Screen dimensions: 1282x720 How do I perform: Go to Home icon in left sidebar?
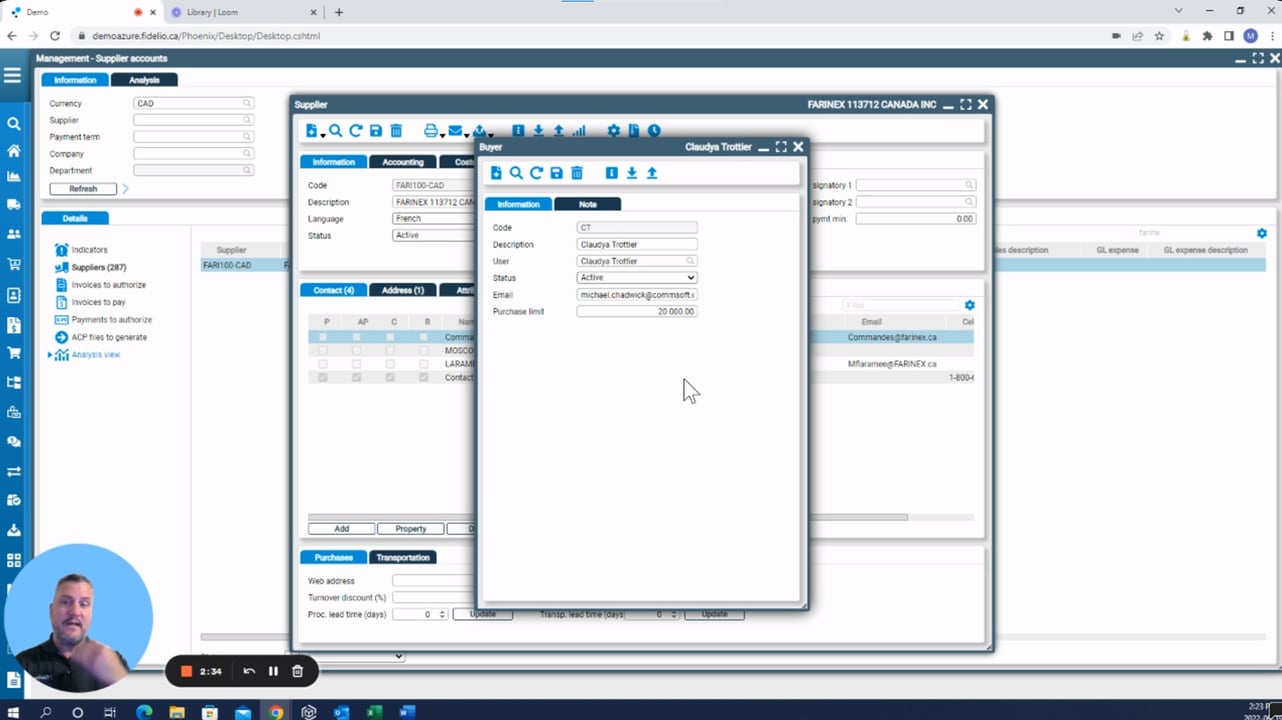13,151
